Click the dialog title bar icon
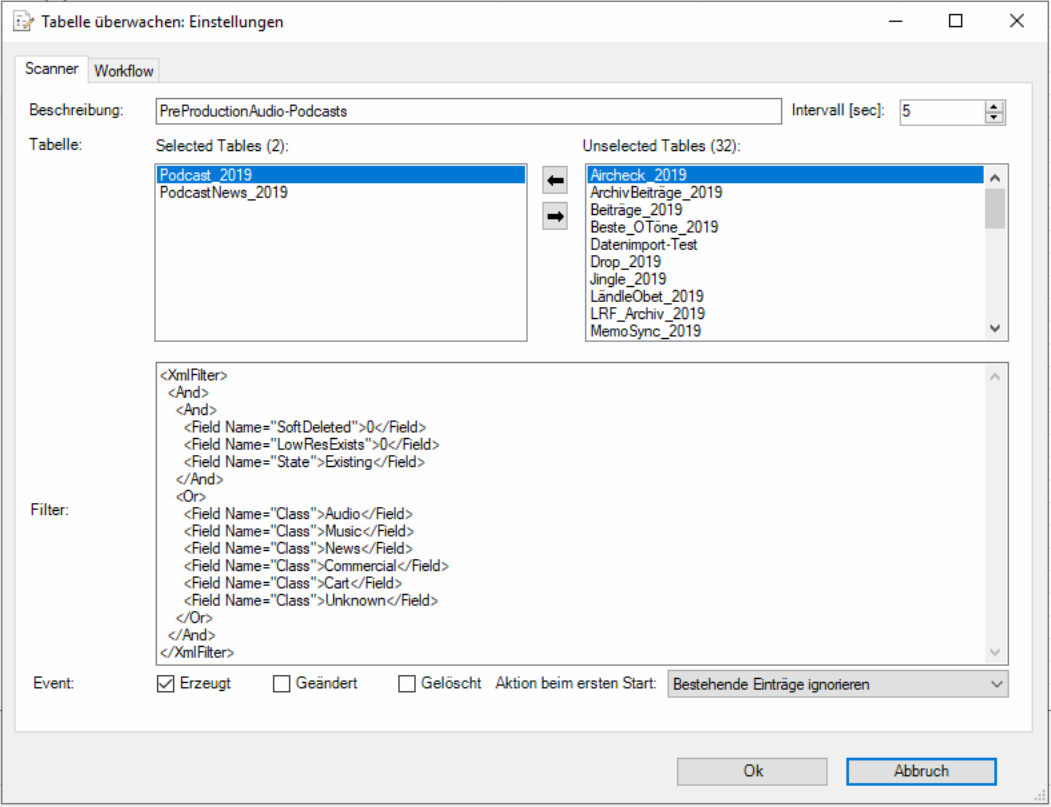Viewport: 1051px width, 807px height. tap(21, 21)
